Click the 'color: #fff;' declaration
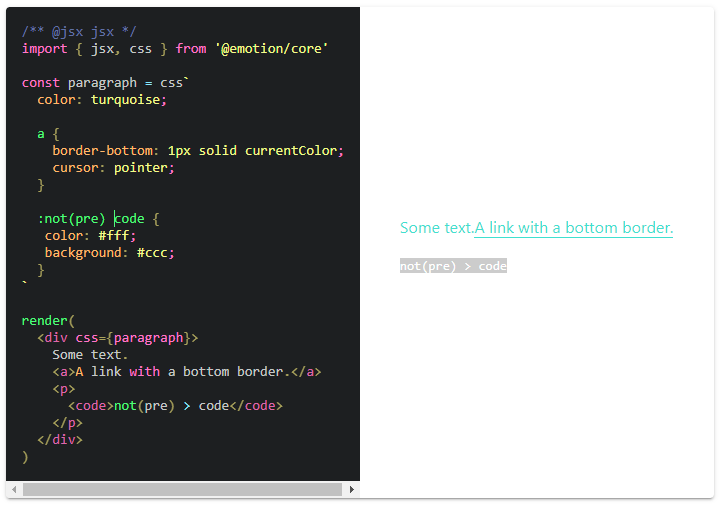This screenshot has height=507, width=725. 90,236
